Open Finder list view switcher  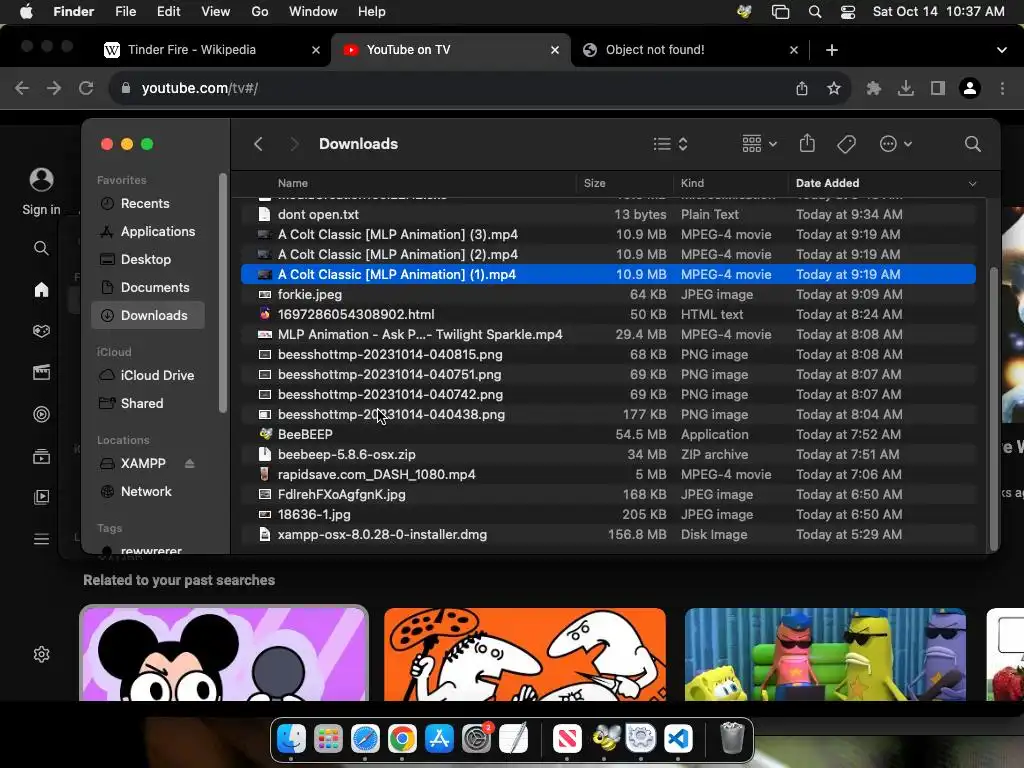point(671,144)
